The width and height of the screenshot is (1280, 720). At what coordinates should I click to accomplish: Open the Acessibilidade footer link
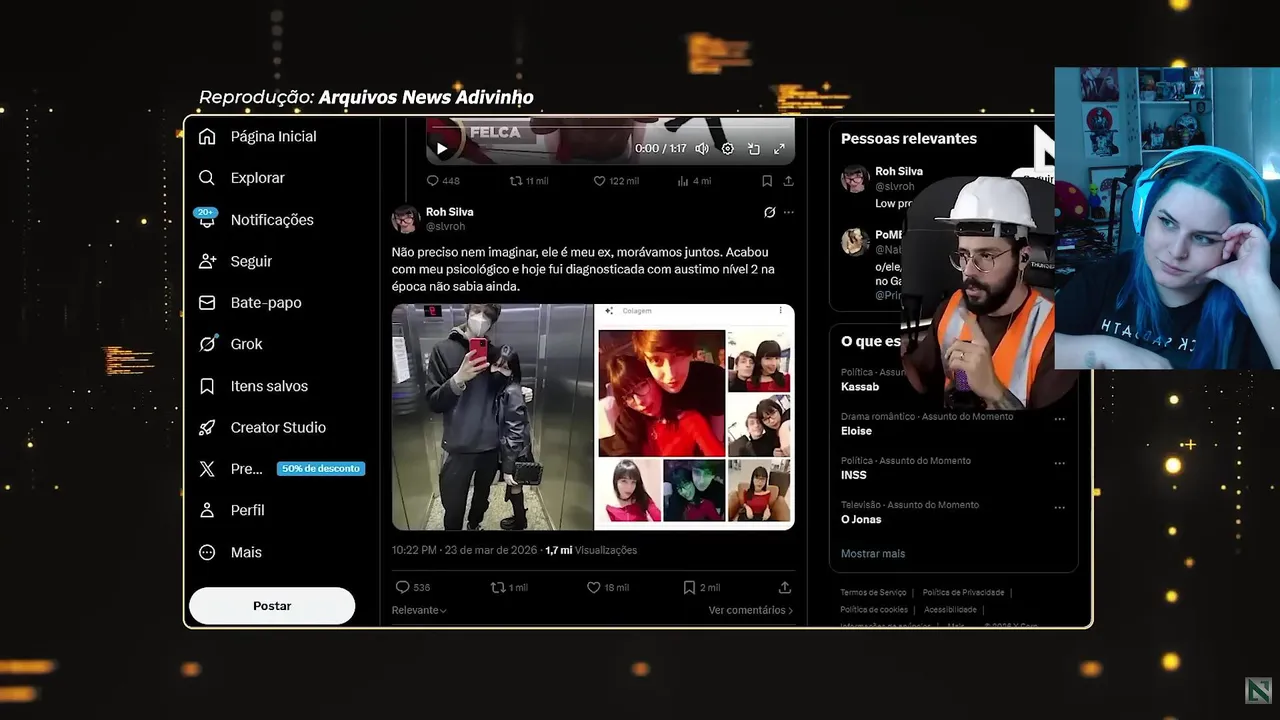[950, 609]
